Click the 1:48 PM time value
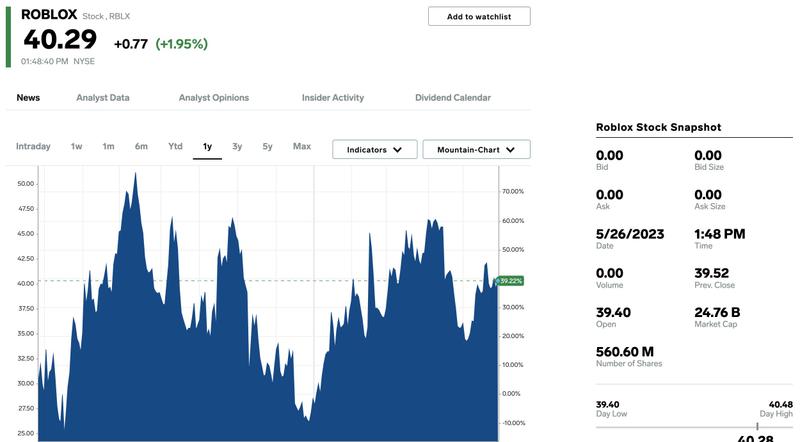This screenshot has width=800, height=442. pos(719,234)
